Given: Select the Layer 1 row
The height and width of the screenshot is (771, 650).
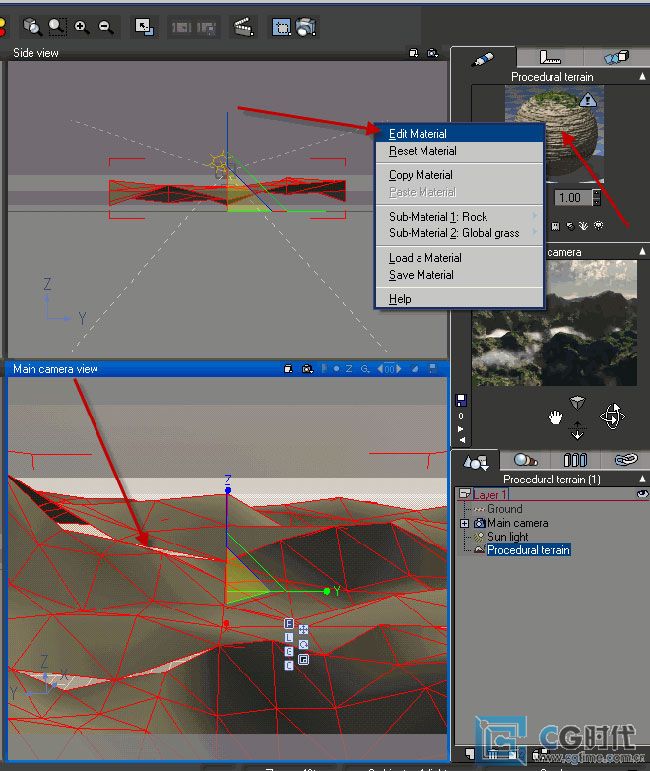Looking at the screenshot, I should tap(553, 494).
